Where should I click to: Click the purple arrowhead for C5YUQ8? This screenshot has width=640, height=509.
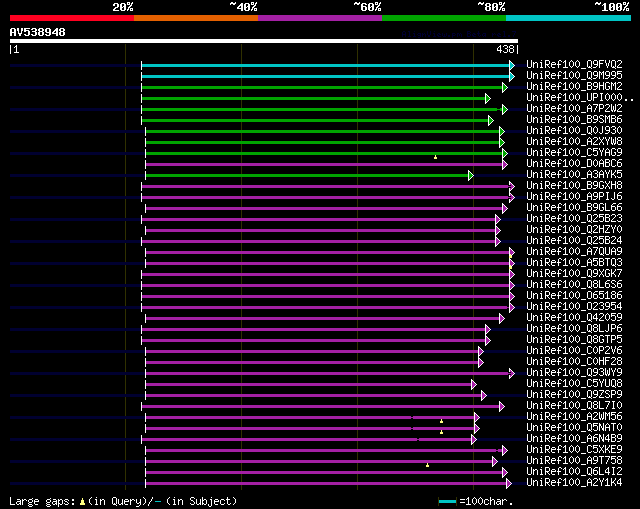473,385
